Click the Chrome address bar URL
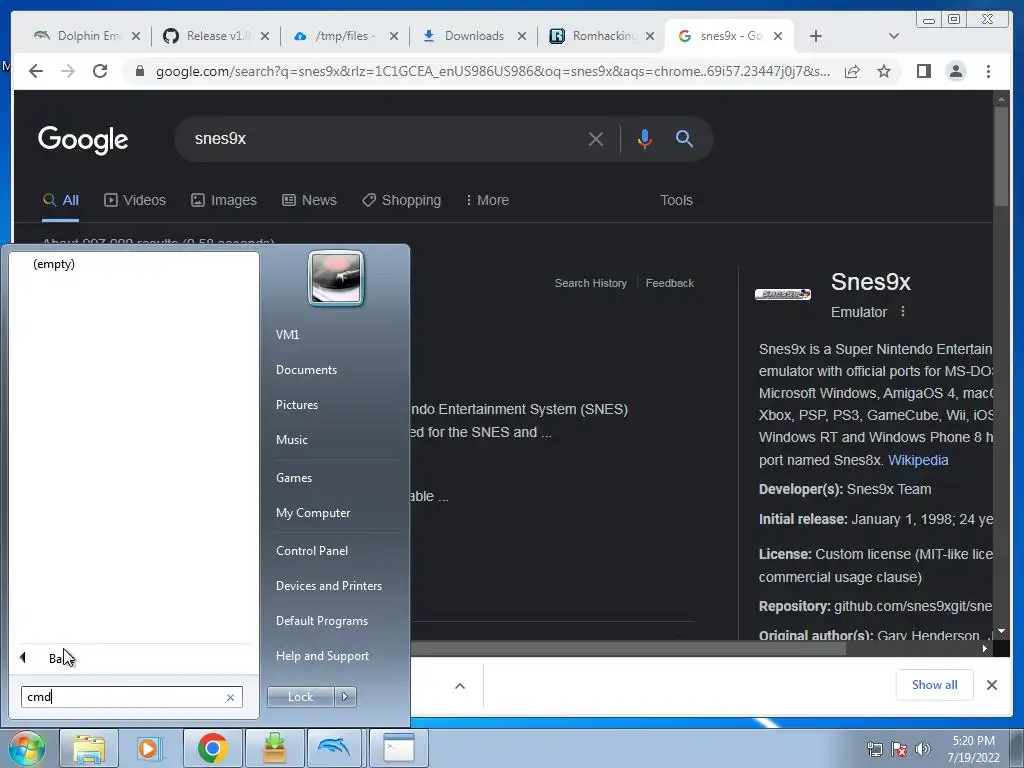1024x768 pixels. pos(492,71)
